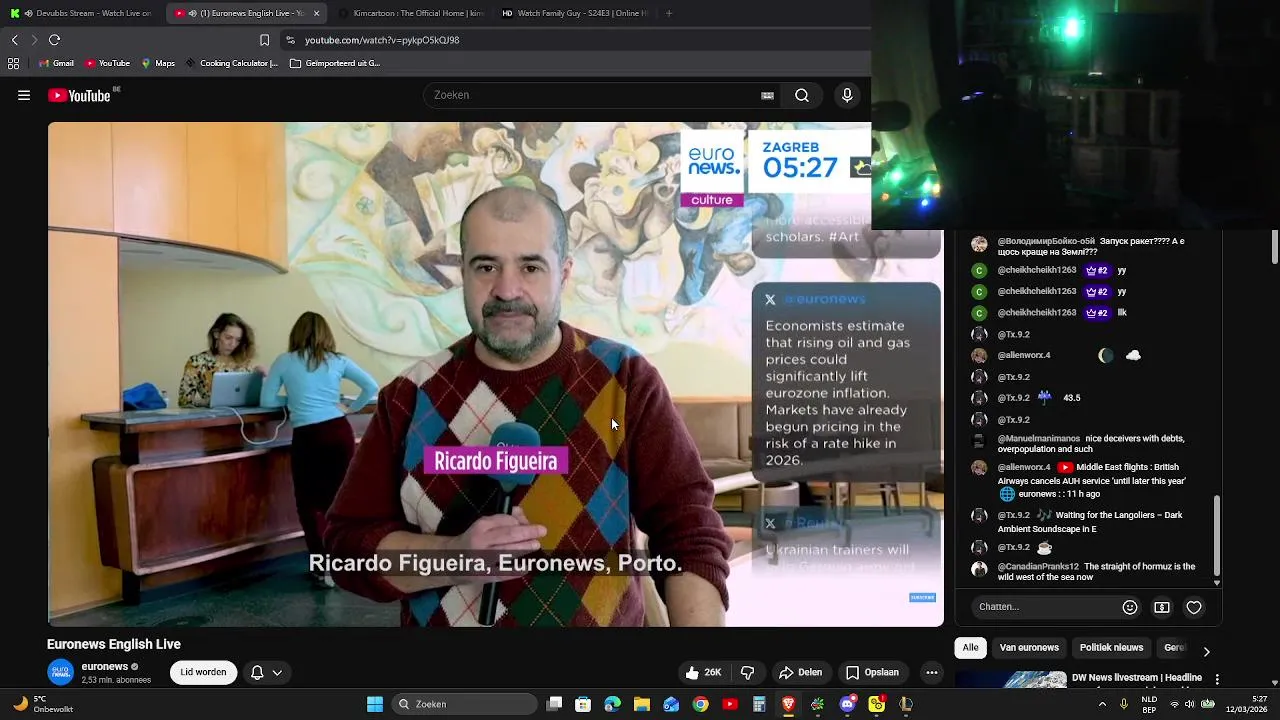Close the Euronews English Live tab
The height and width of the screenshot is (720, 1280).
click(x=316, y=13)
